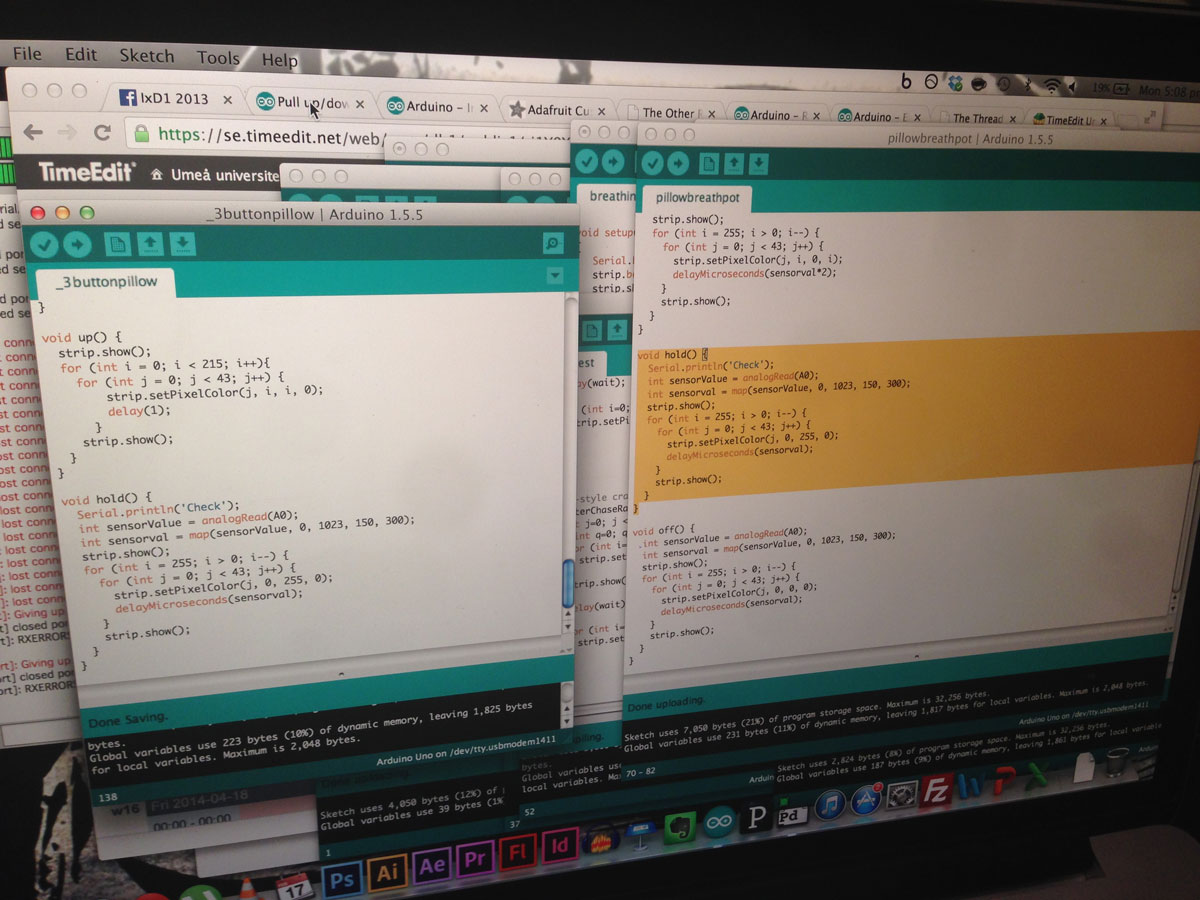Screen dimensions: 1200x900
Task: Click 'void off() {' in pillowbreathpot
Action: pyautogui.click(x=663, y=529)
